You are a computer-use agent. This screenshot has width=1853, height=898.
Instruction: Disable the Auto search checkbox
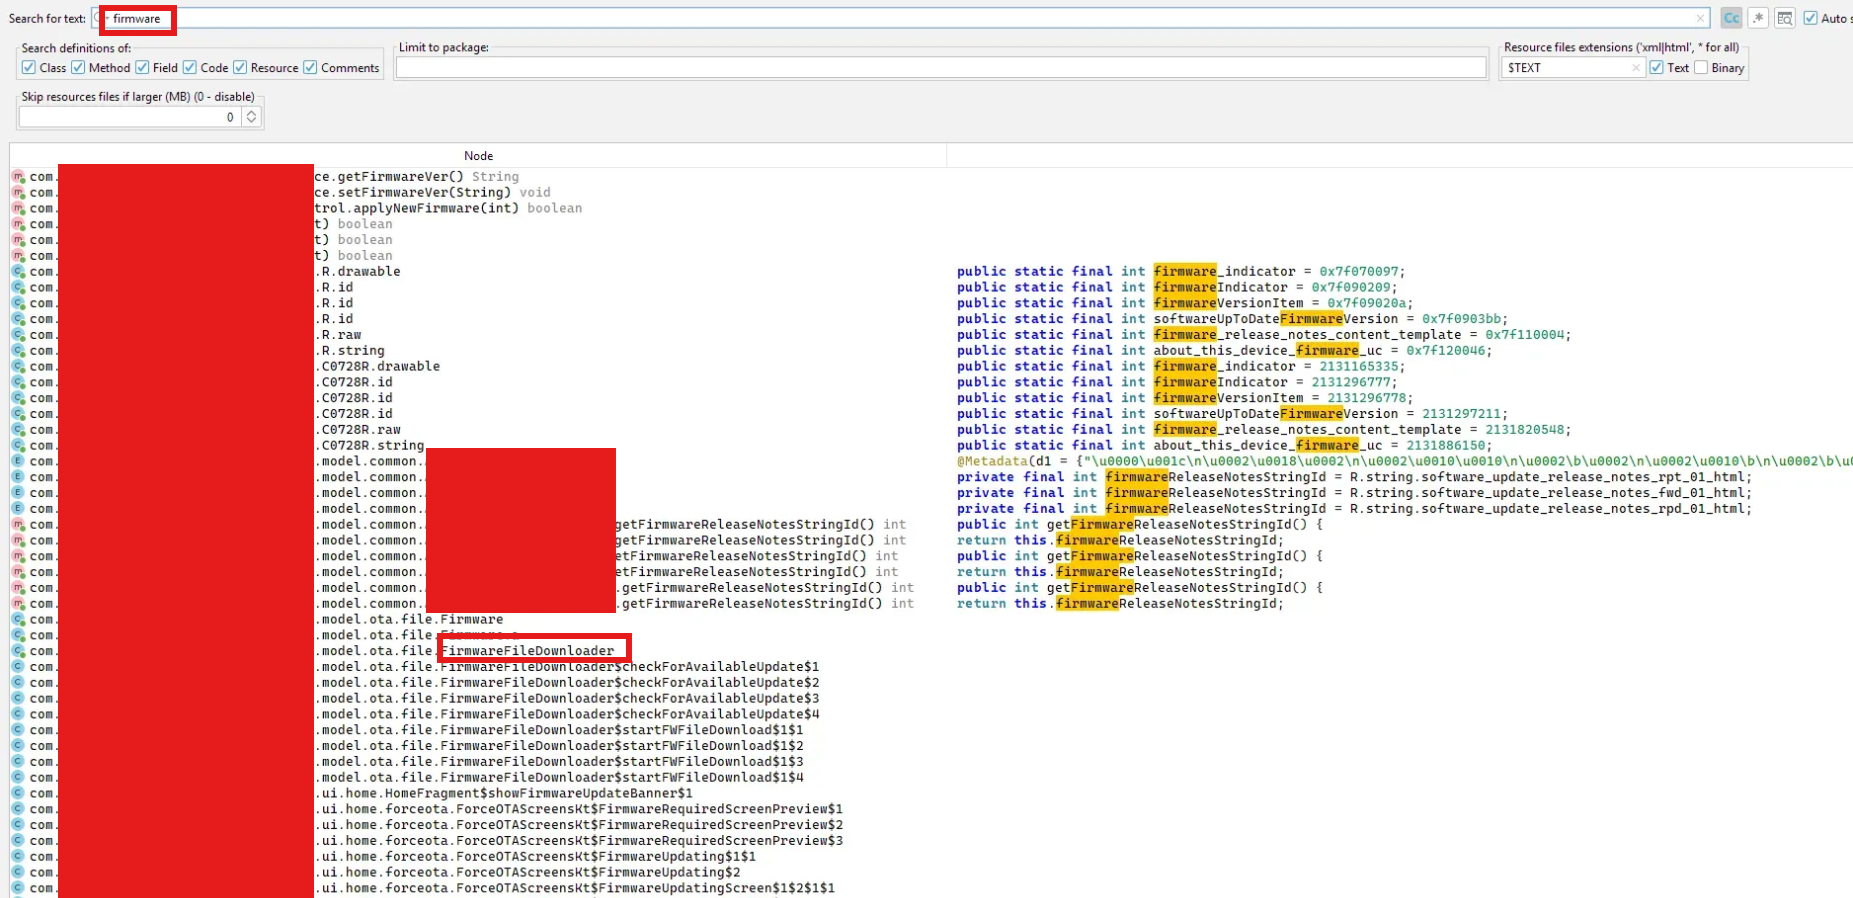click(1810, 18)
